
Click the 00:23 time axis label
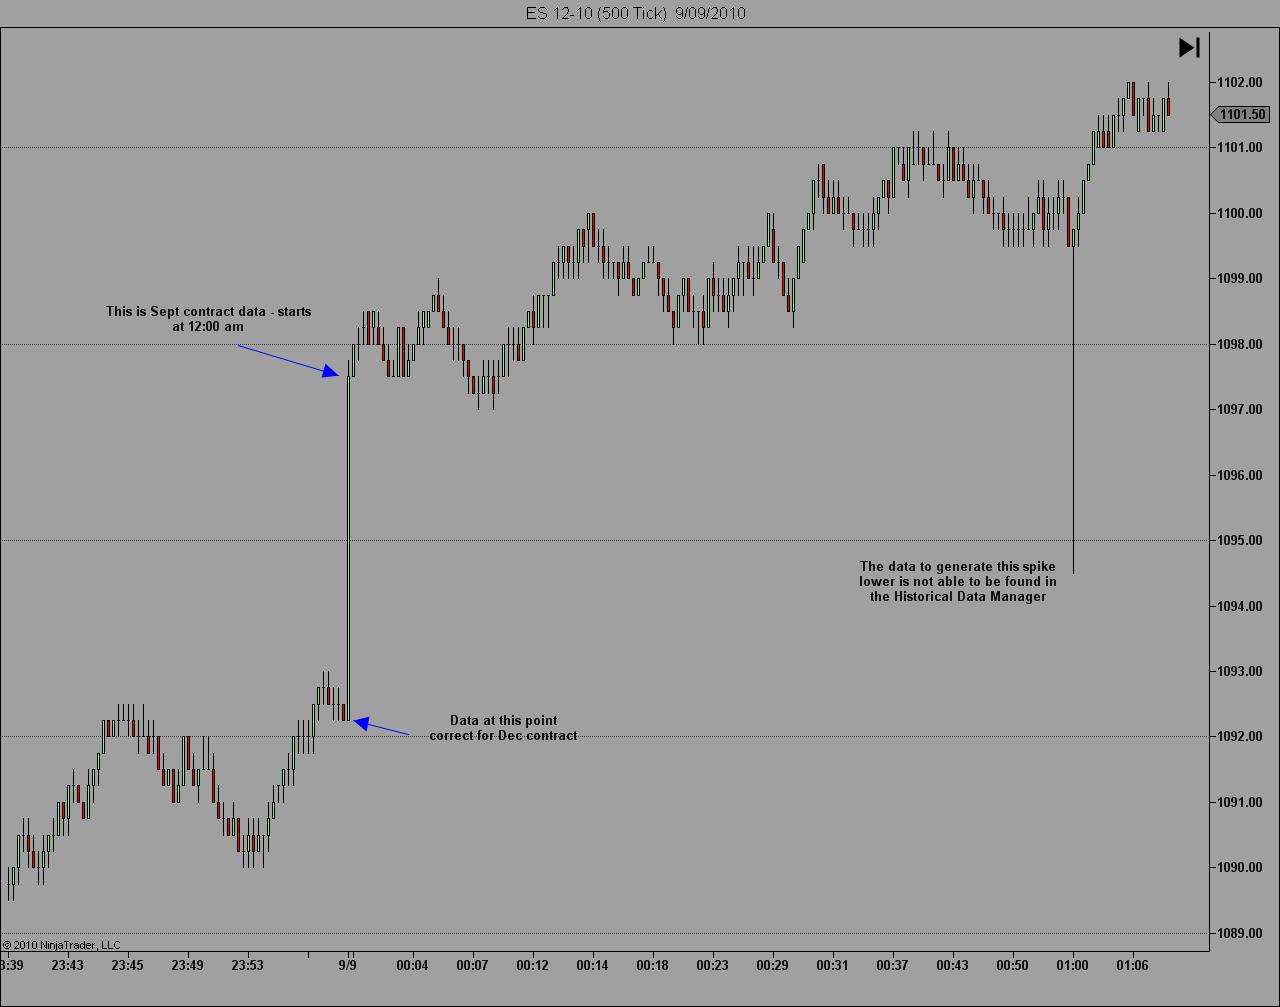712,966
